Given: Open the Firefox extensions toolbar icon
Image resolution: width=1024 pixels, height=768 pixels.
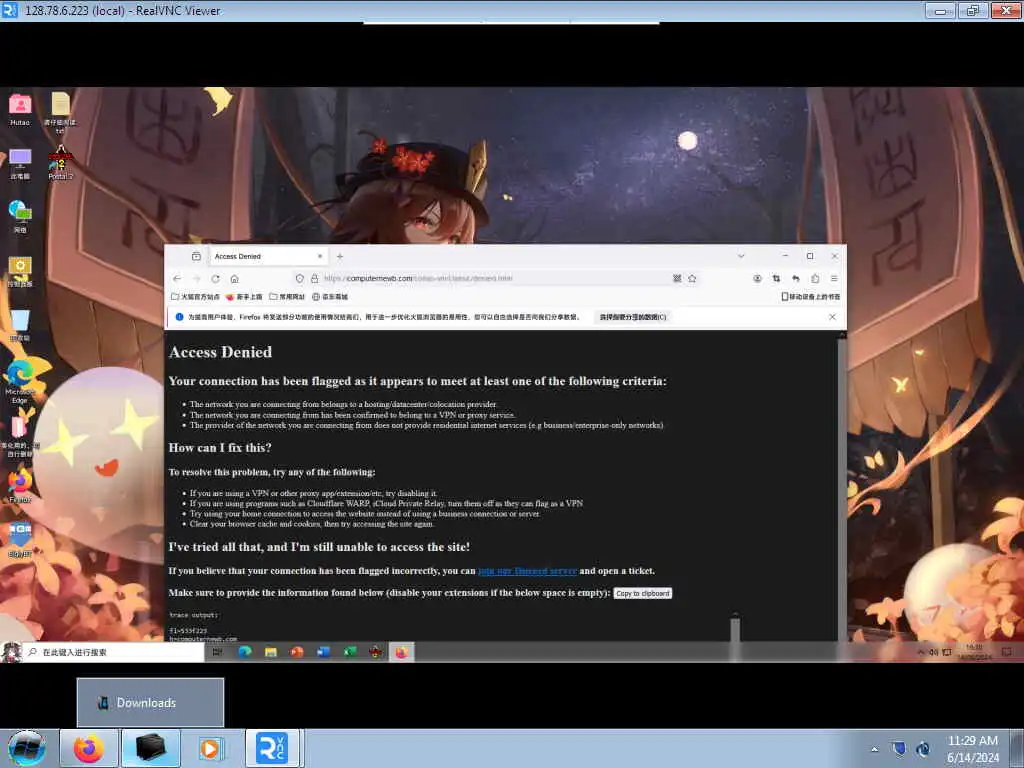Looking at the screenshot, I should [x=815, y=278].
